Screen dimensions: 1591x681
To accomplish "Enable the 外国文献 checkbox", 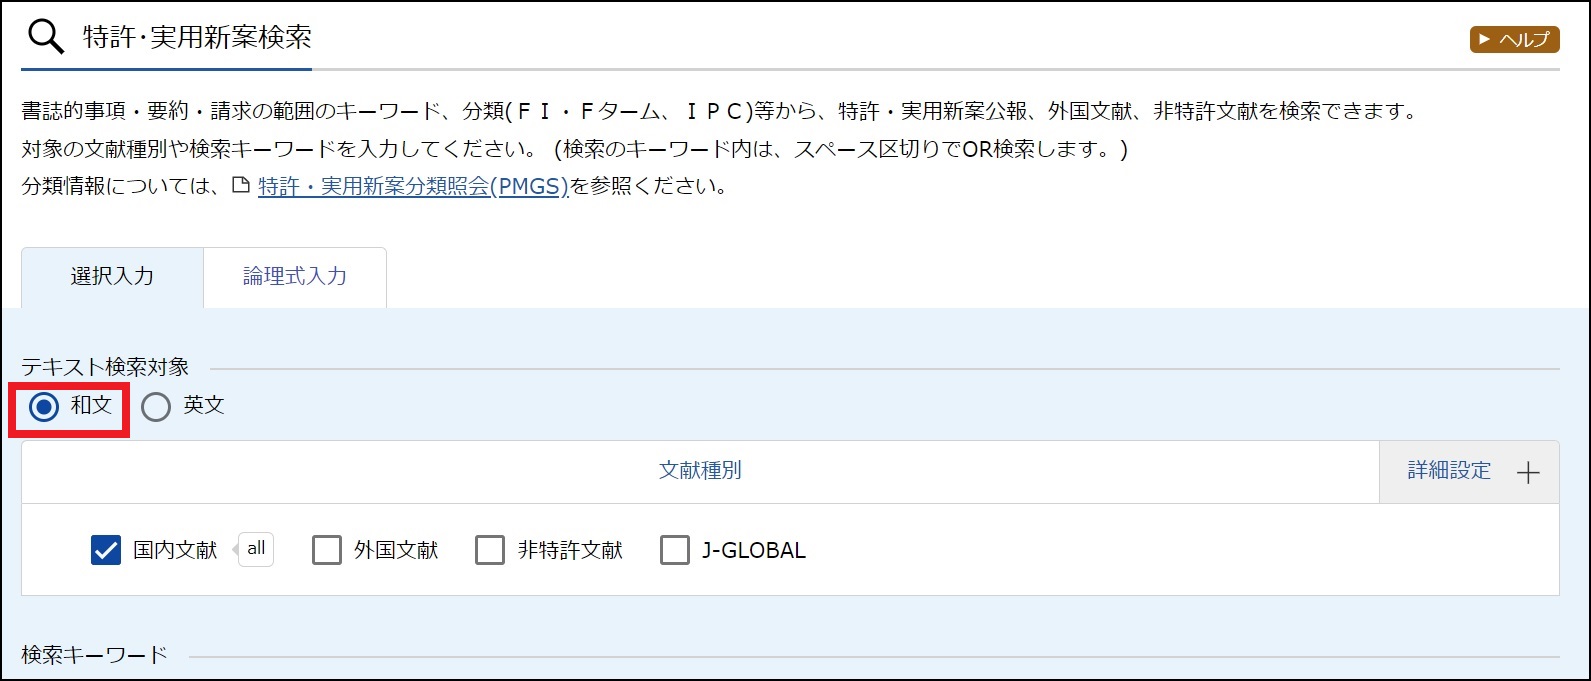I will (x=327, y=550).
